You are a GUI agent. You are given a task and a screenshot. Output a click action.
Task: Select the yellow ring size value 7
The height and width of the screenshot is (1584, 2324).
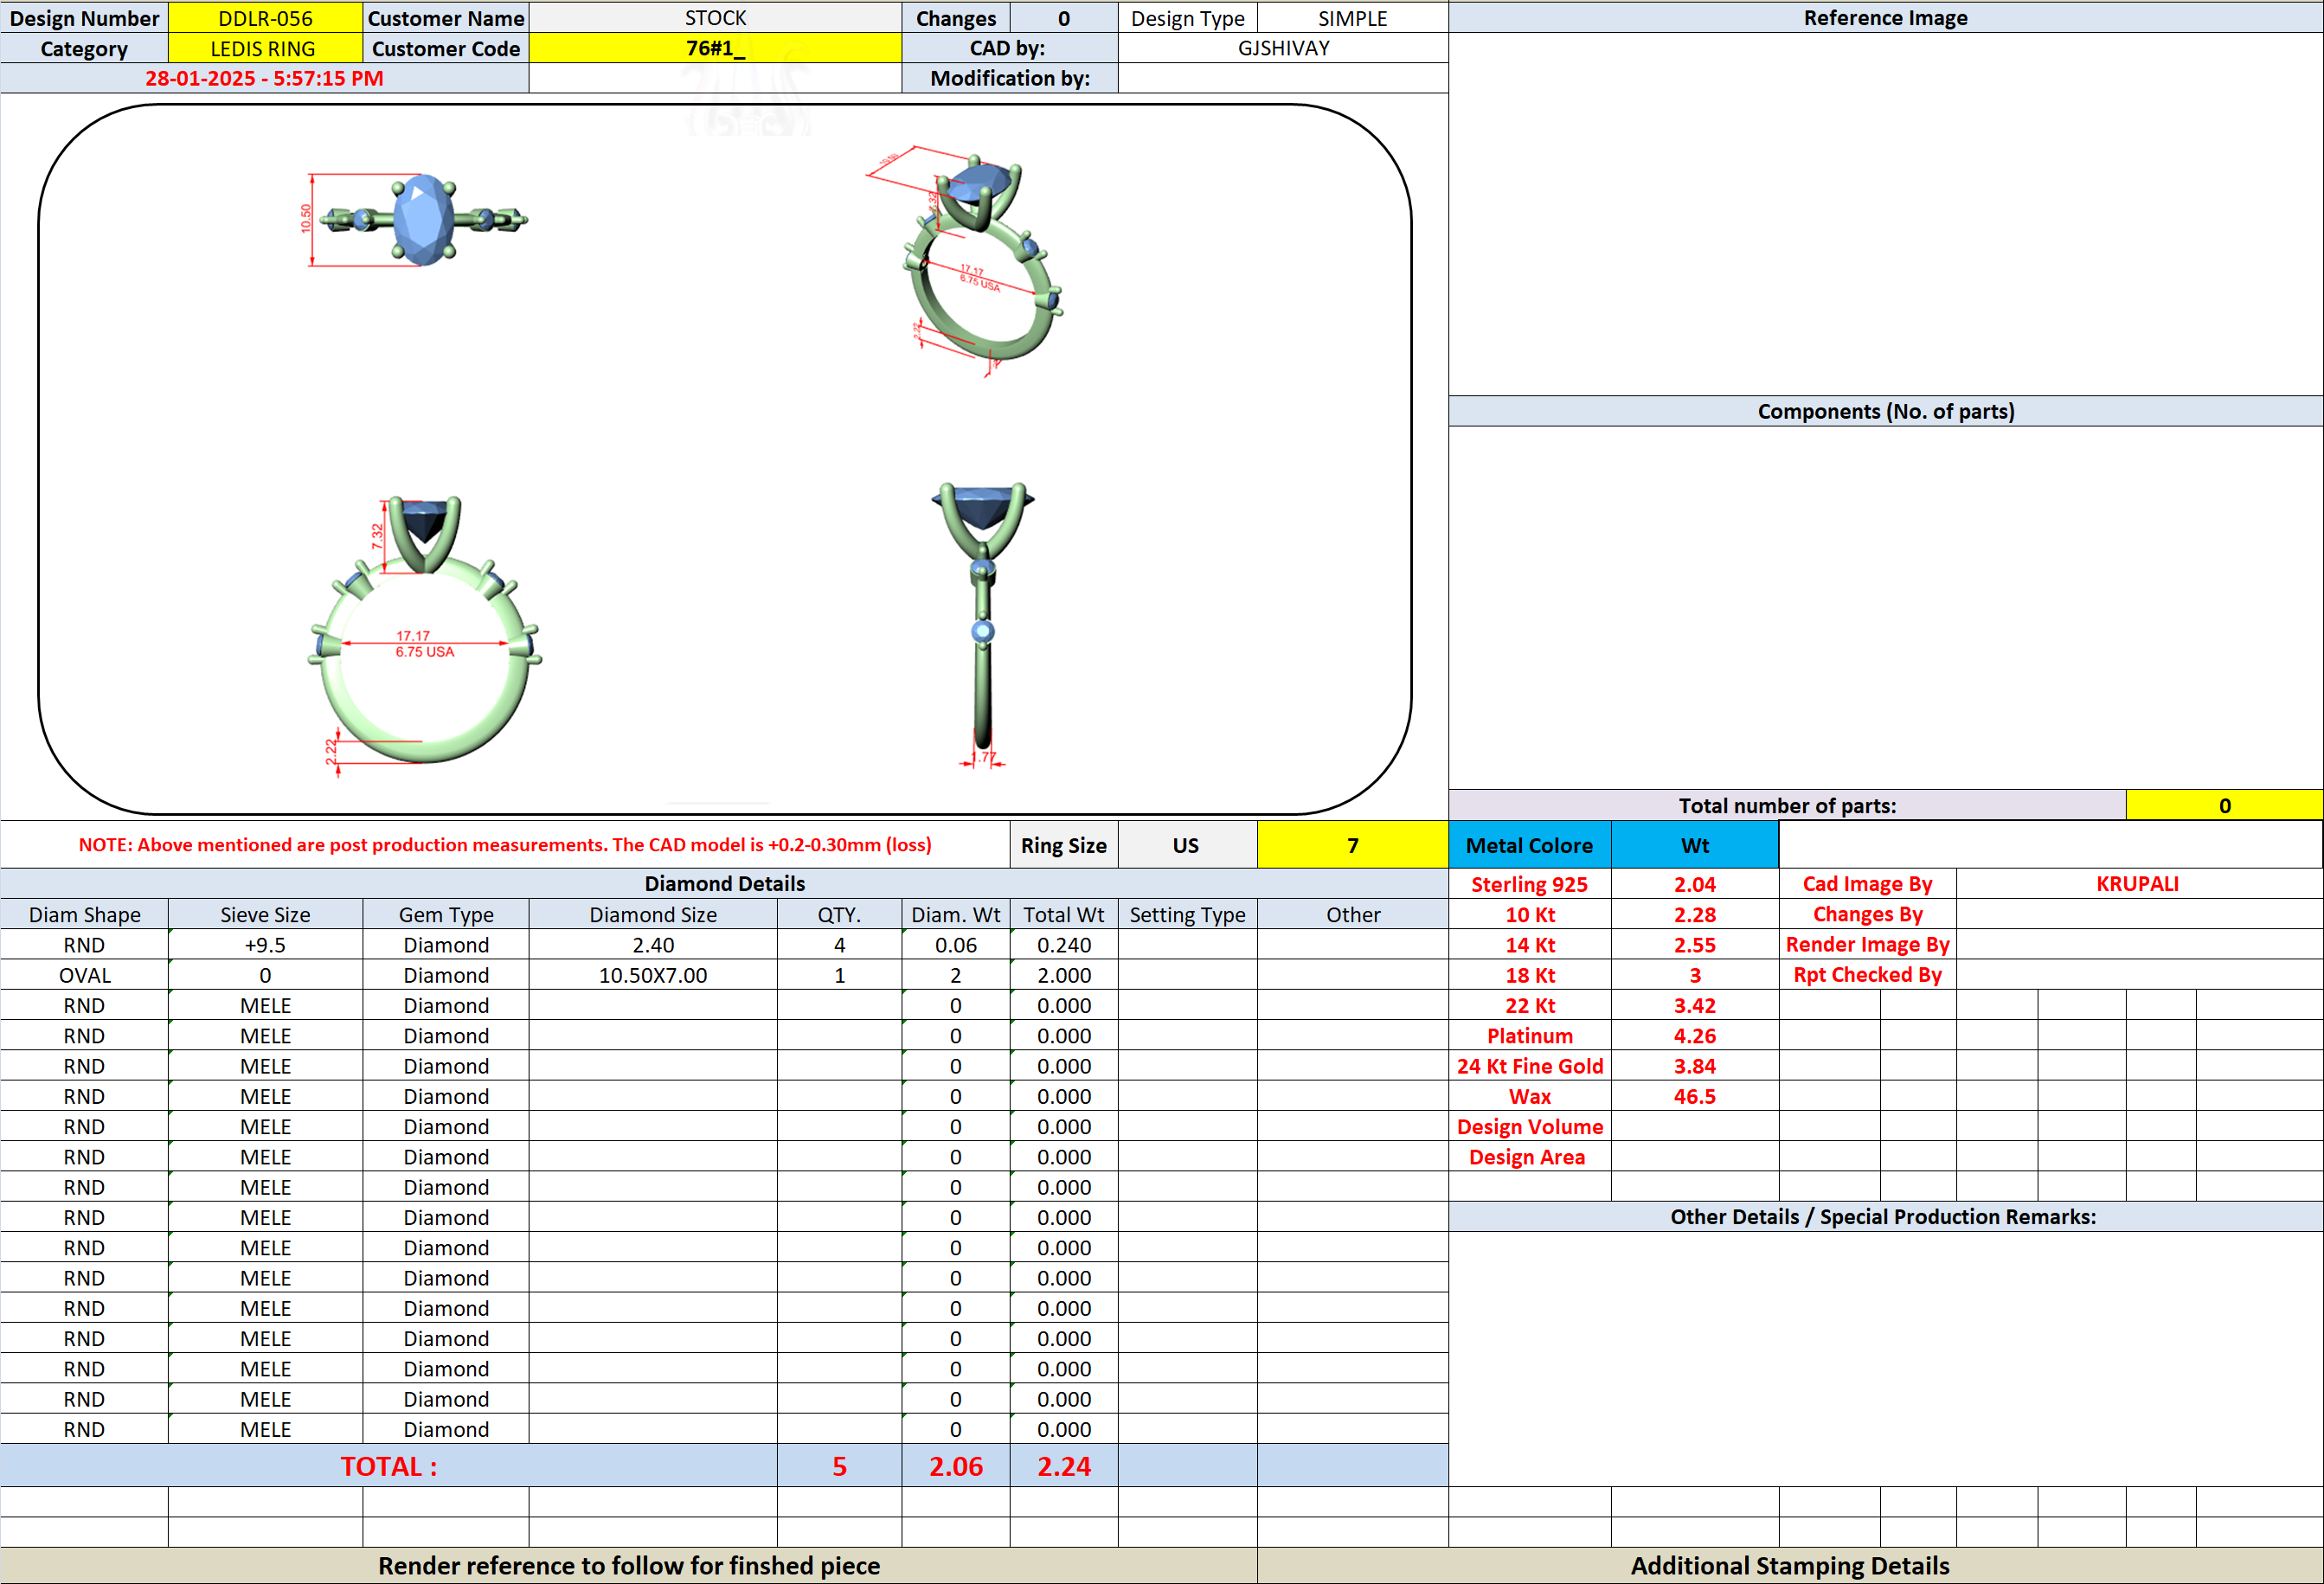[x=1352, y=845]
